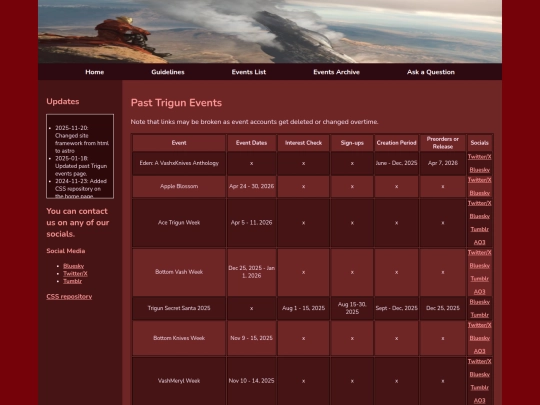This screenshot has width=540, height=405.
Task: Open the sidebar Tumblr social link
Action: 72,281
